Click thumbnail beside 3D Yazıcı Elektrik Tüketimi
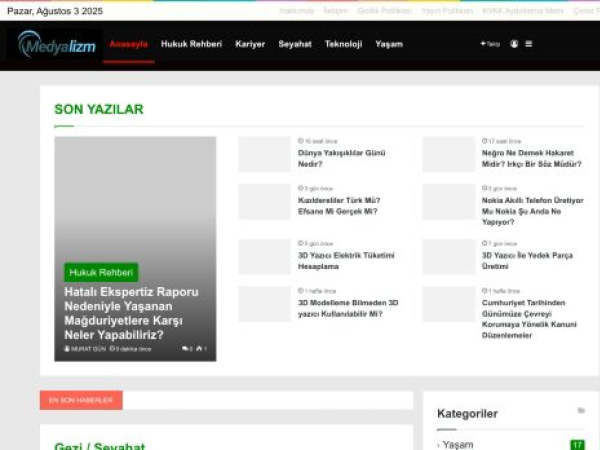This screenshot has width=600, height=450. [x=264, y=257]
